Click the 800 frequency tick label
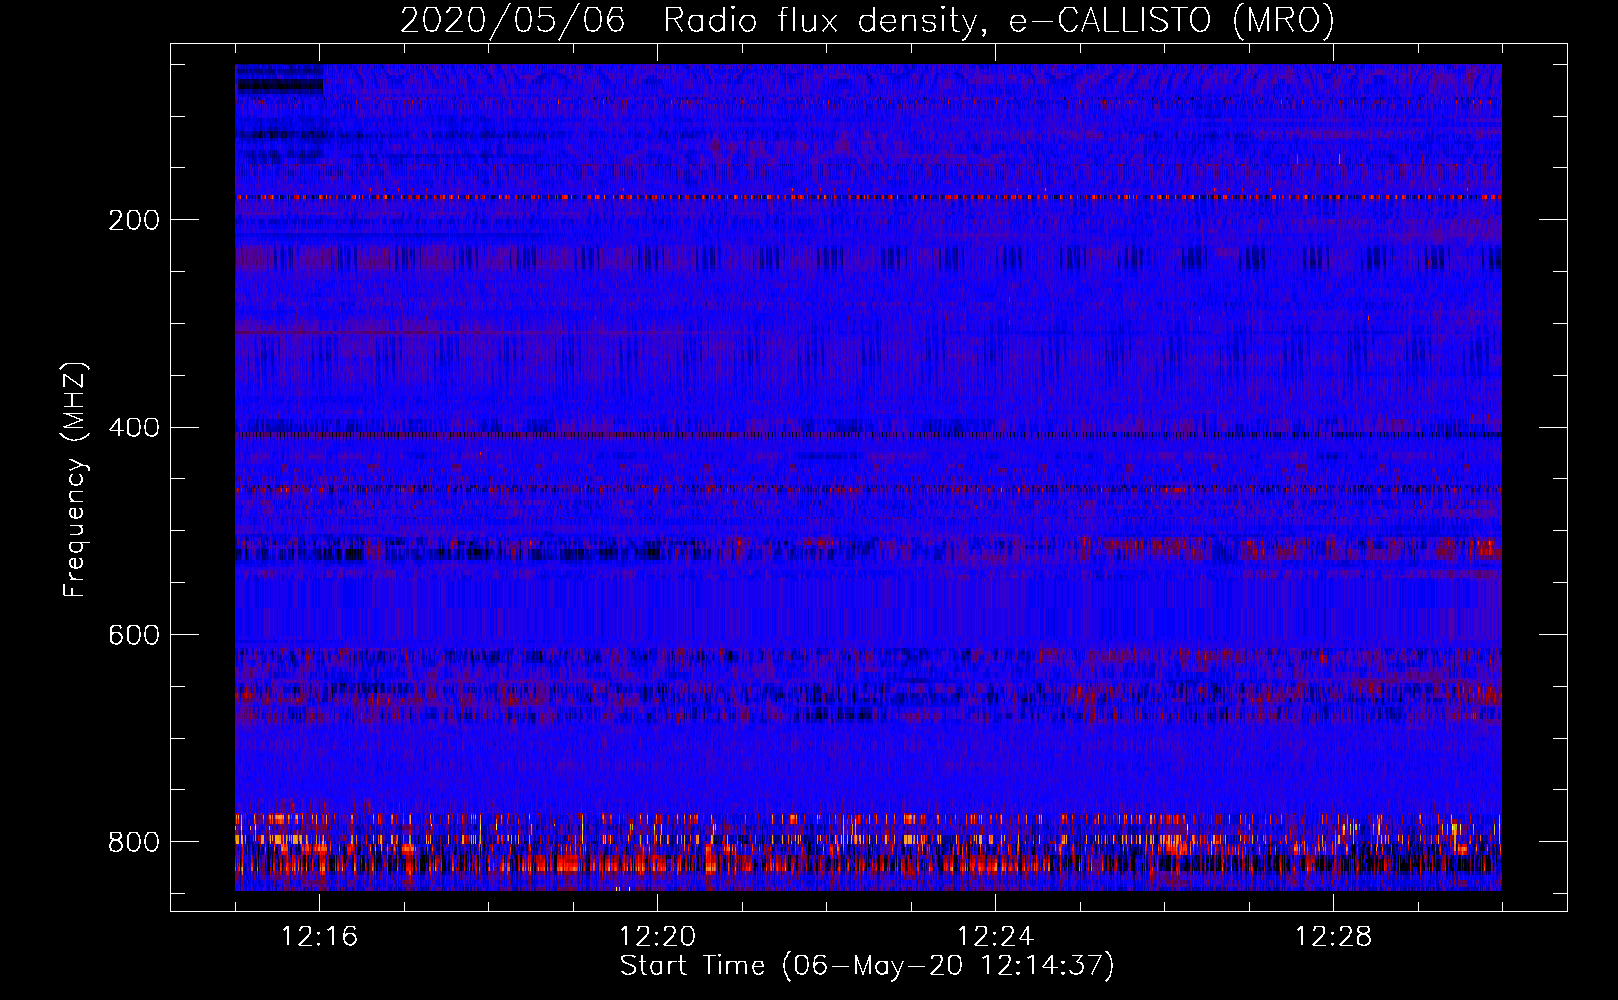Image resolution: width=1618 pixels, height=1000 pixels. pyautogui.click(x=133, y=842)
